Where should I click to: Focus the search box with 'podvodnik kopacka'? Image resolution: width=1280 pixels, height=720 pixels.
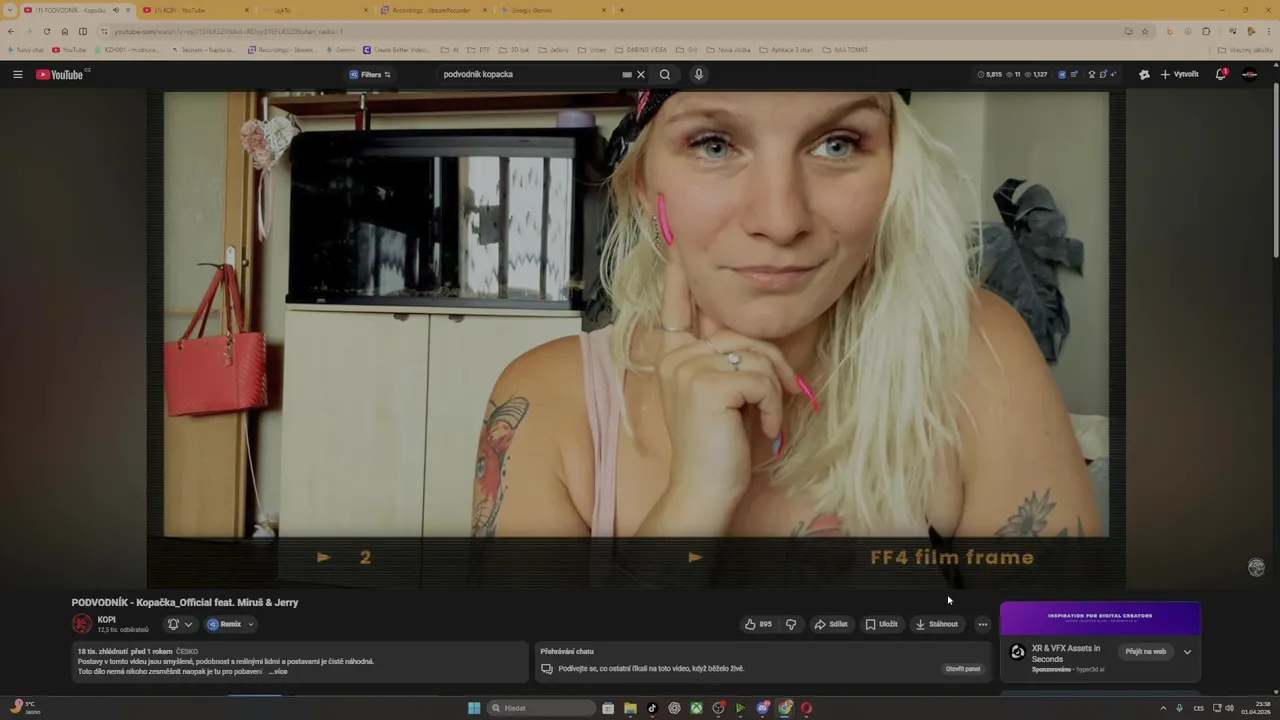pyautogui.click(x=530, y=74)
